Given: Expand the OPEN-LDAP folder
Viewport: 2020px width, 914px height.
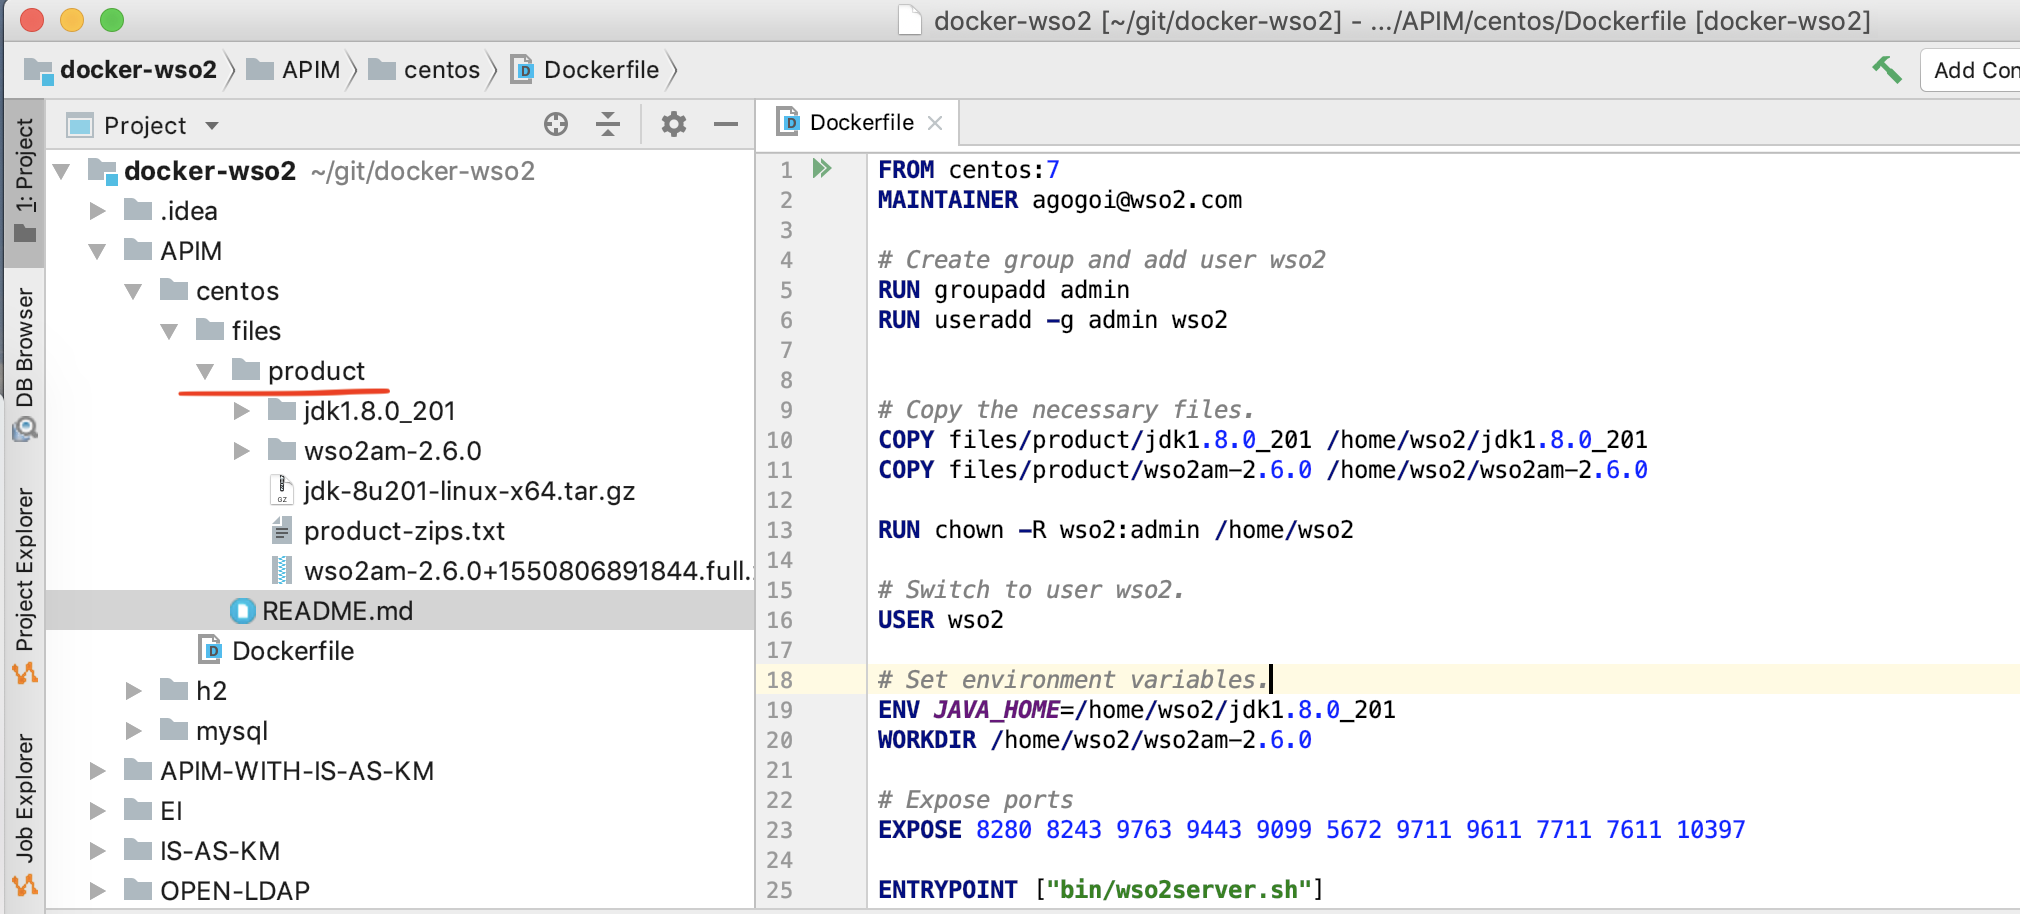Looking at the screenshot, I should tap(97, 891).
